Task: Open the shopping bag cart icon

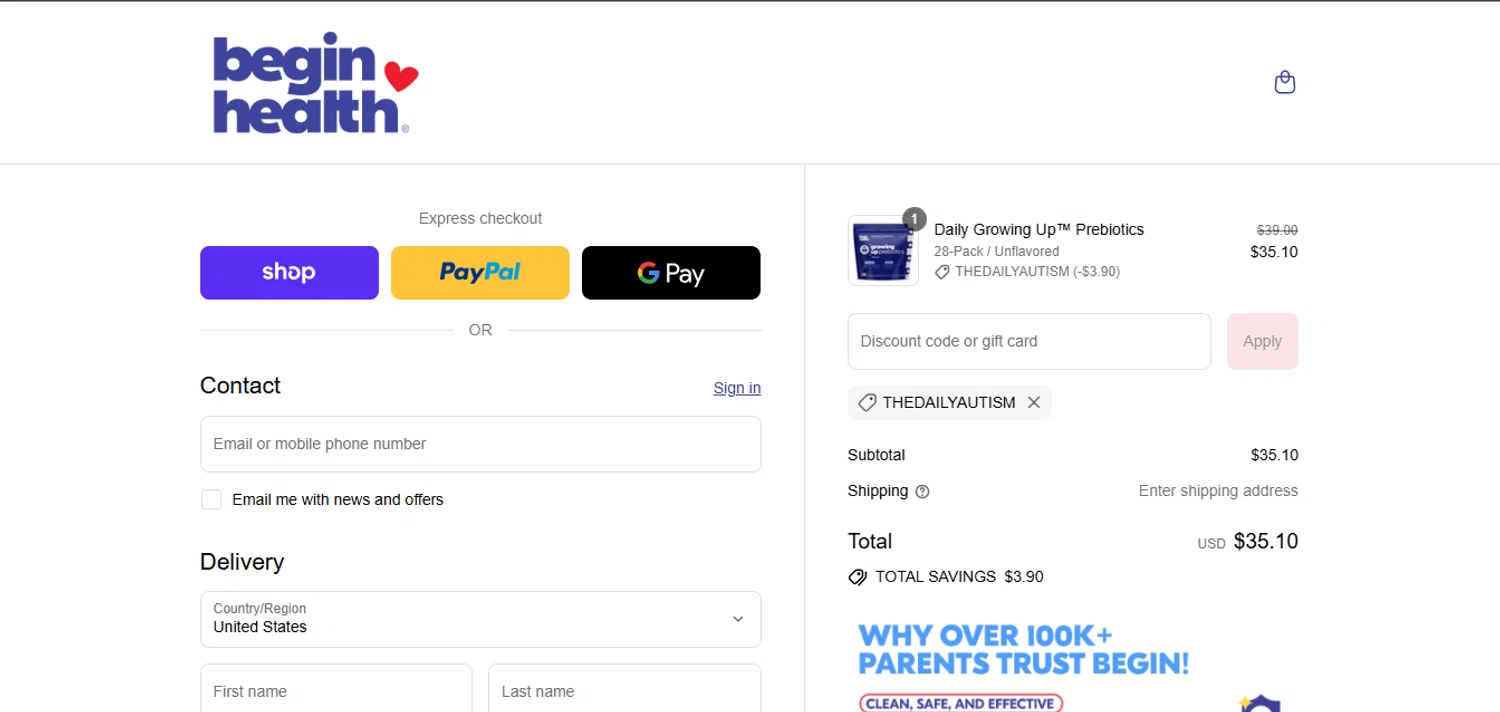Action: [x=1285, y=82]
